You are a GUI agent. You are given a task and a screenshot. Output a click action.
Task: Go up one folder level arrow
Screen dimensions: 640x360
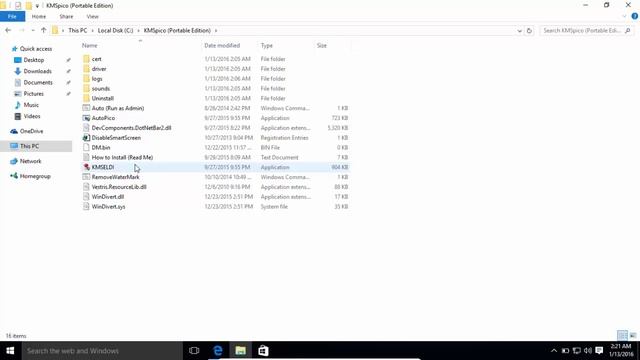(44, 31)
